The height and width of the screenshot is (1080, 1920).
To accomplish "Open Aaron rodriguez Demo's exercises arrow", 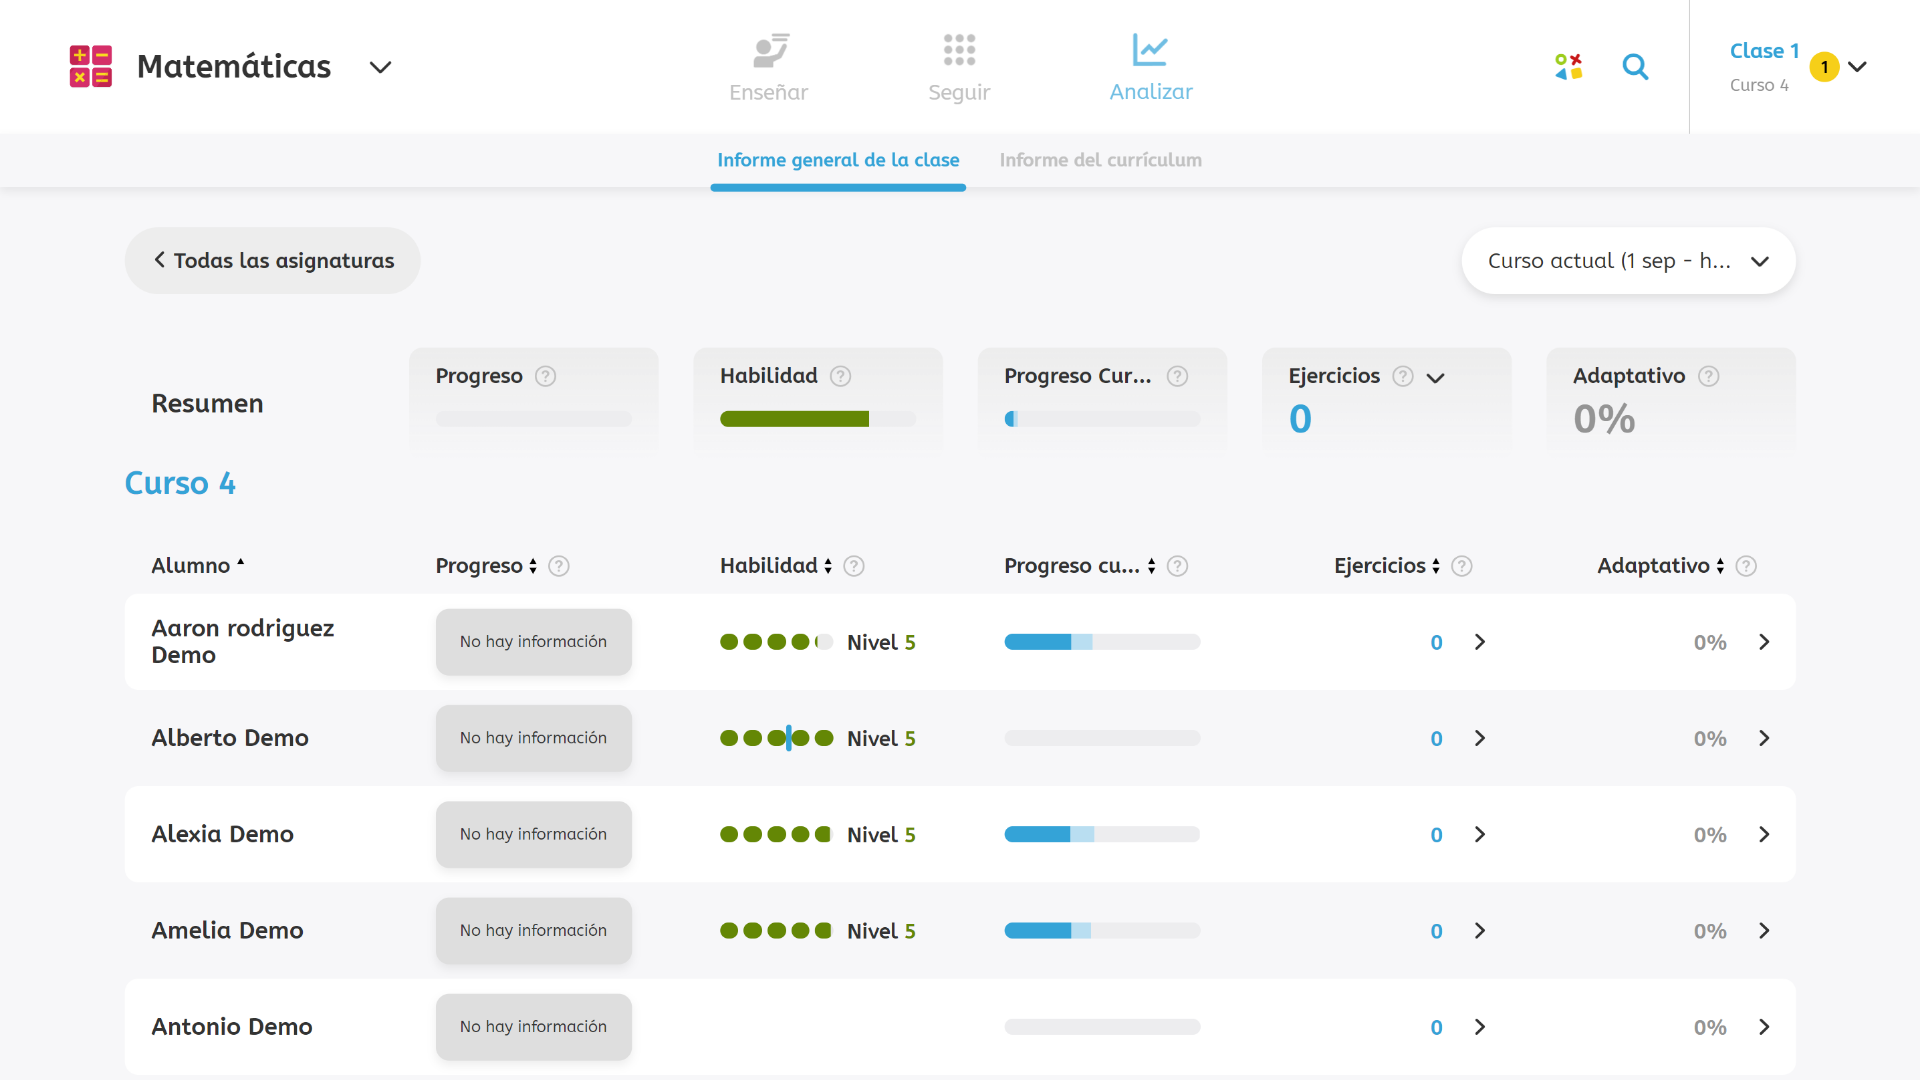I will (x=1480, y=642).
